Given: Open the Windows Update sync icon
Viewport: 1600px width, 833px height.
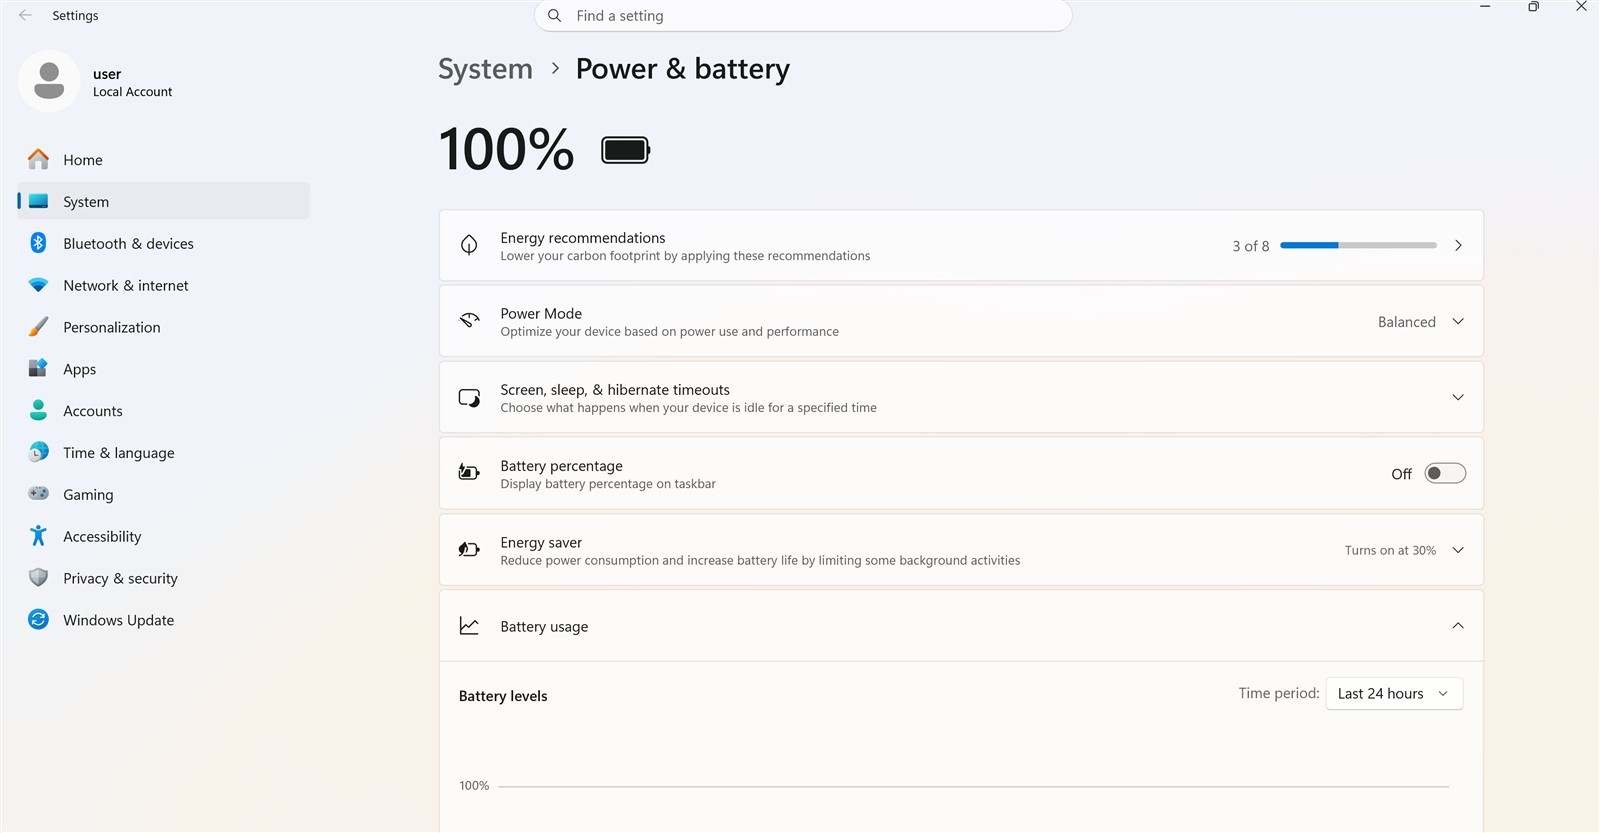Looking at the screenshot, I should [x=38, y=620].
